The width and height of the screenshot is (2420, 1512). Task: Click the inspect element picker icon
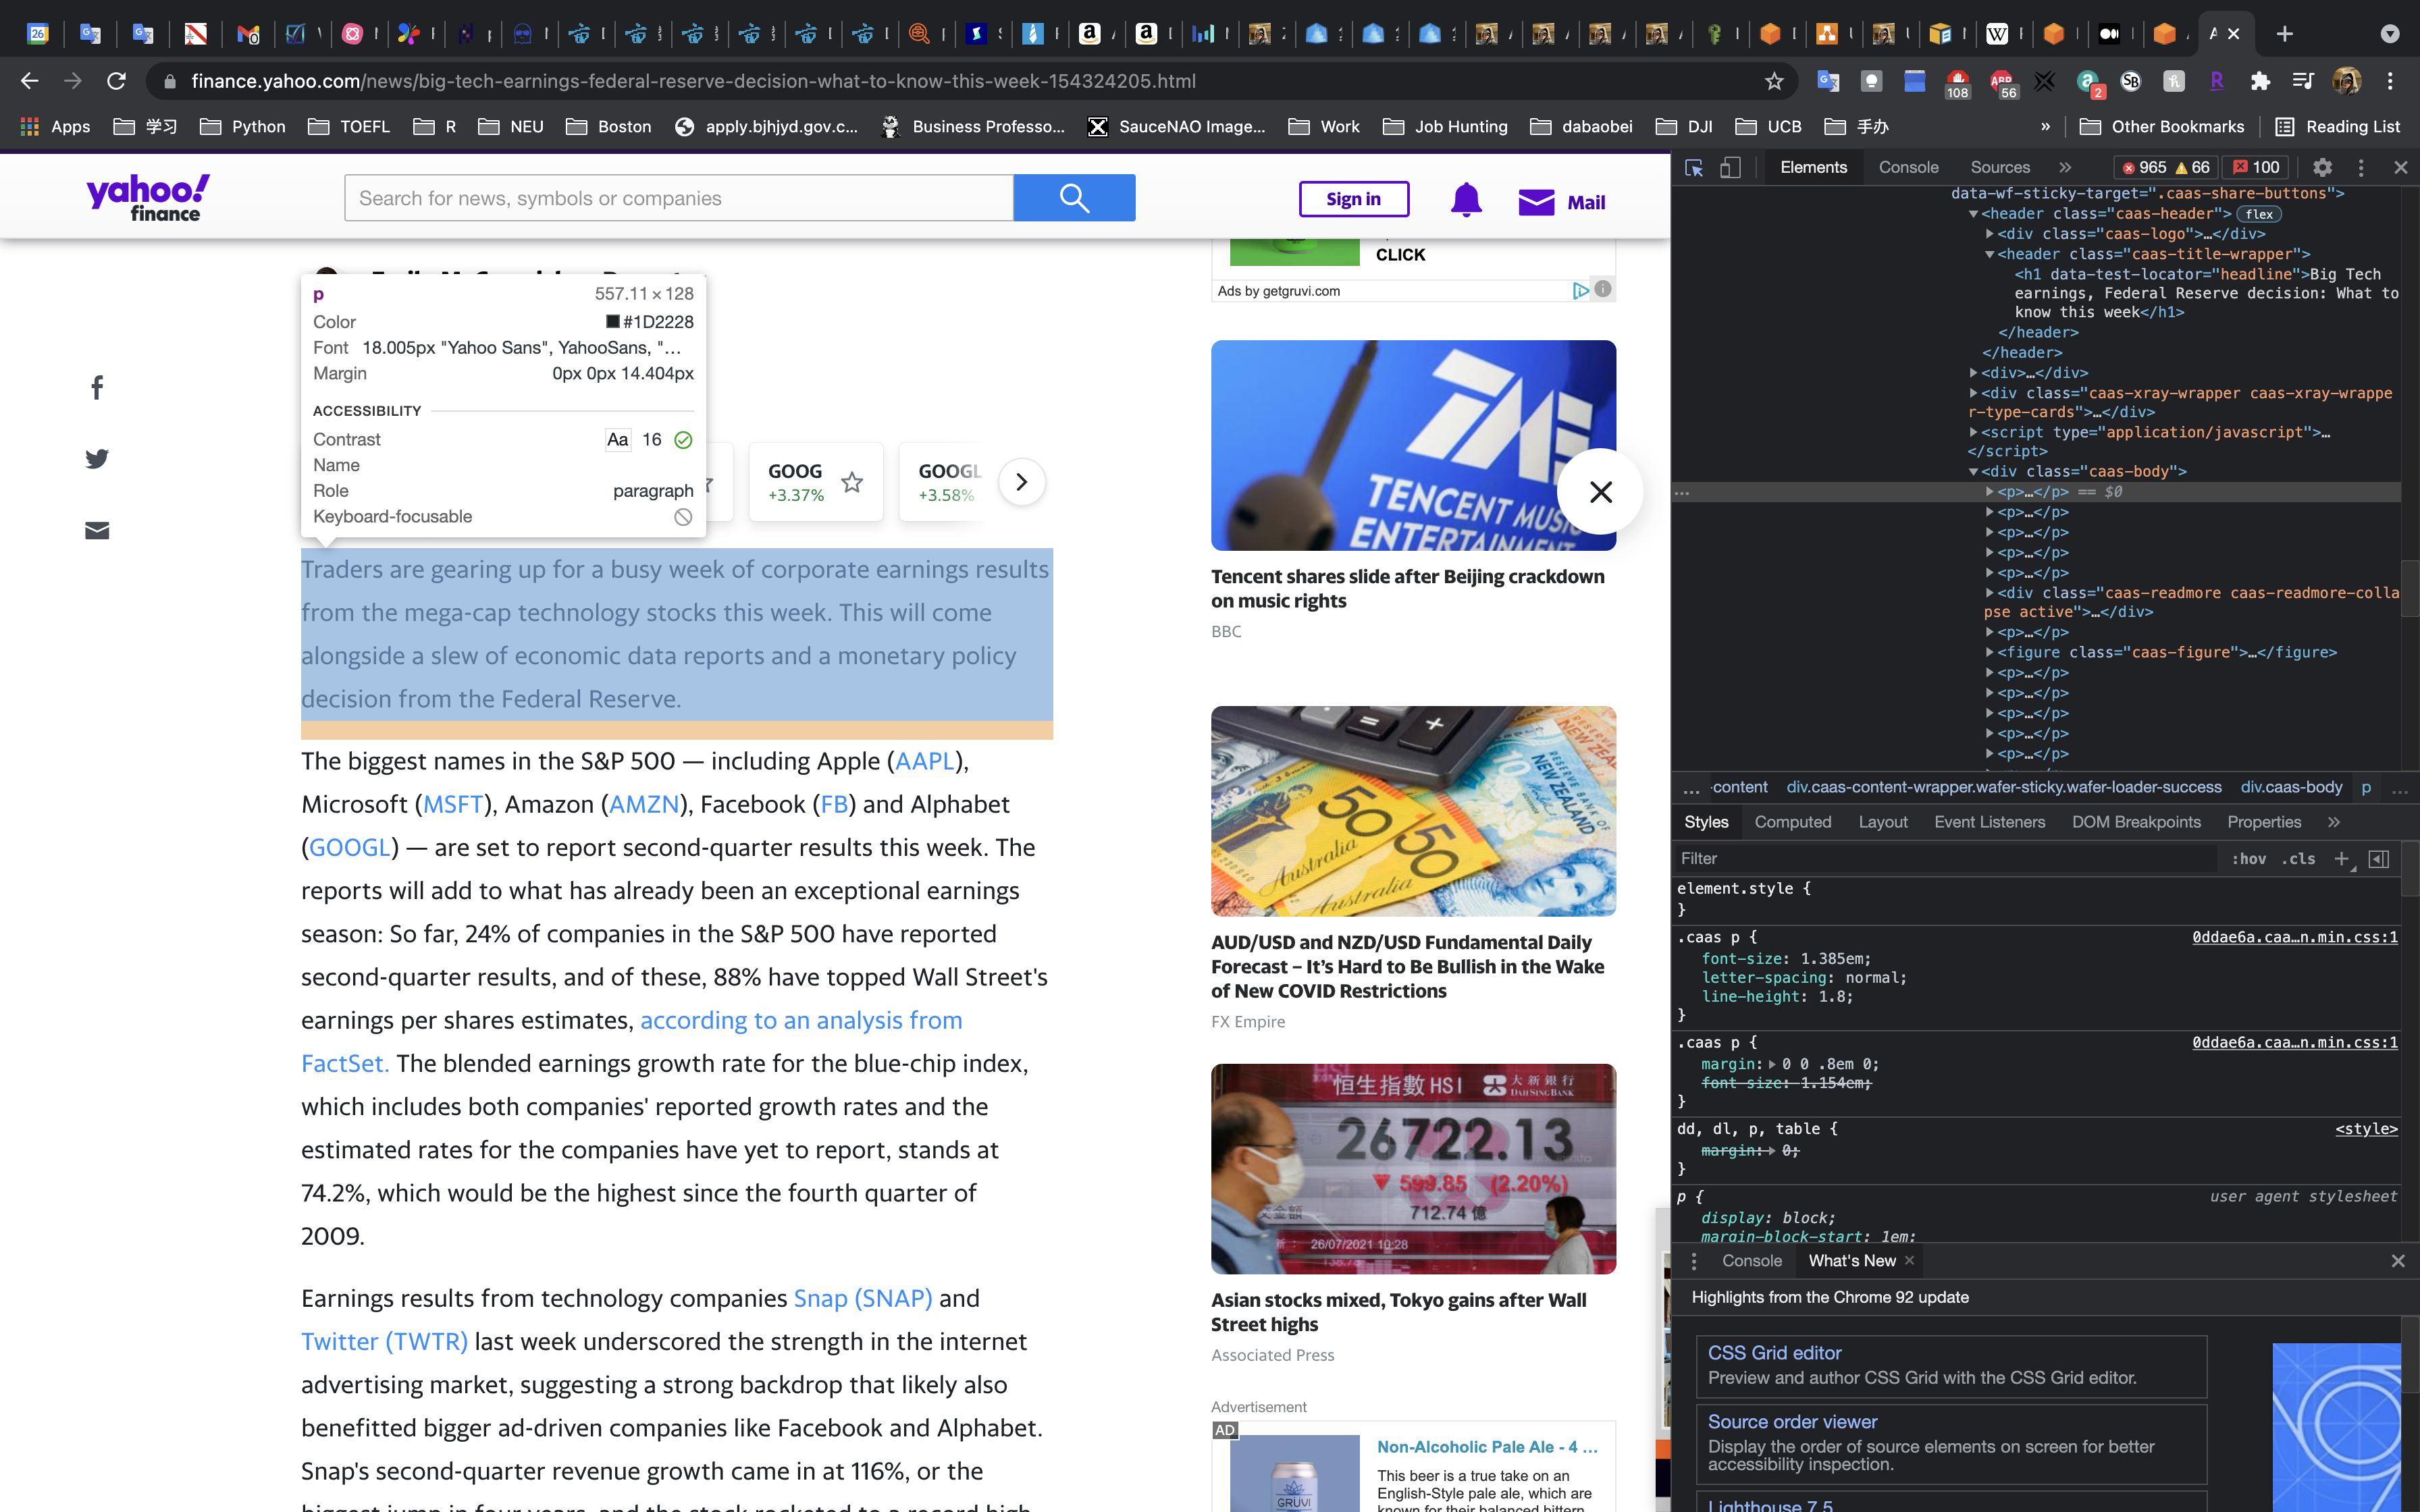(1693, 167)
